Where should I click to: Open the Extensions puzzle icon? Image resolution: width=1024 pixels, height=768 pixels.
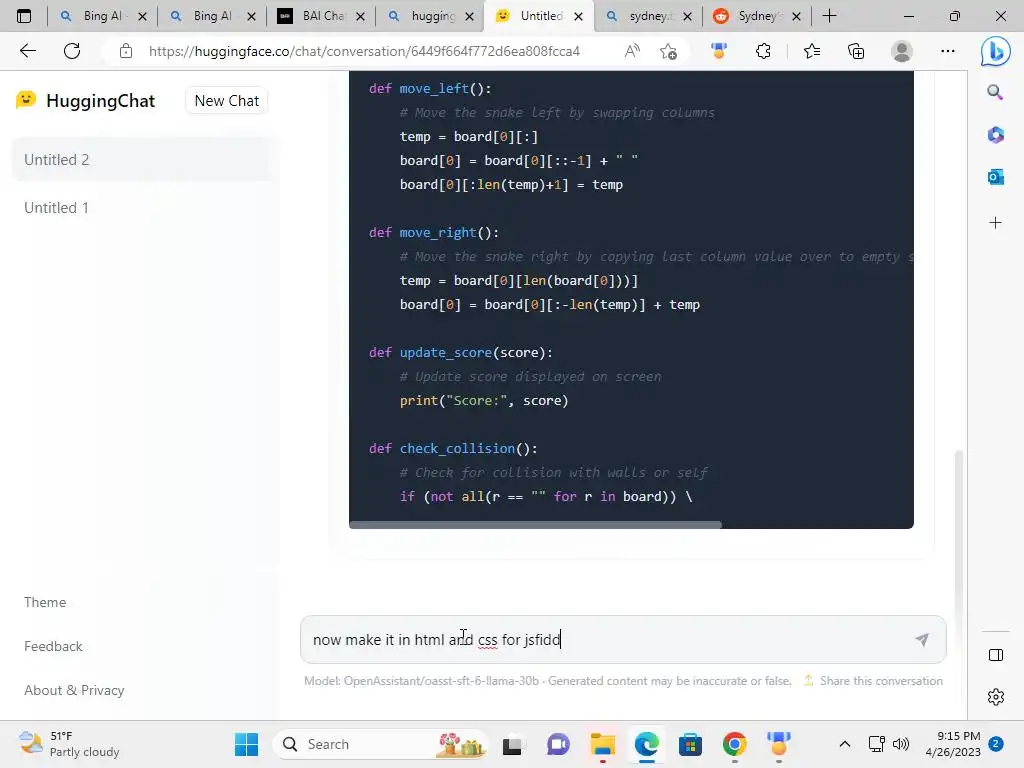(763, 51)
